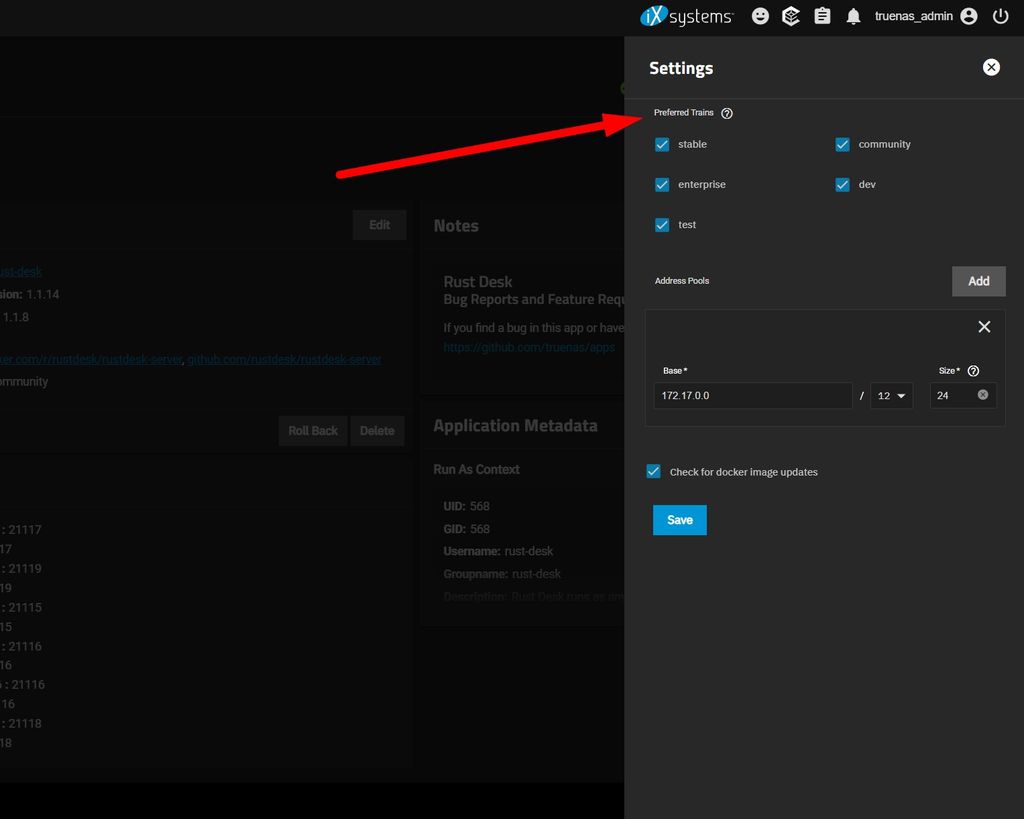Click the iXsystems logo
Screen dimensions: 1024x819
pyautogui.click(x=686, y=16)
